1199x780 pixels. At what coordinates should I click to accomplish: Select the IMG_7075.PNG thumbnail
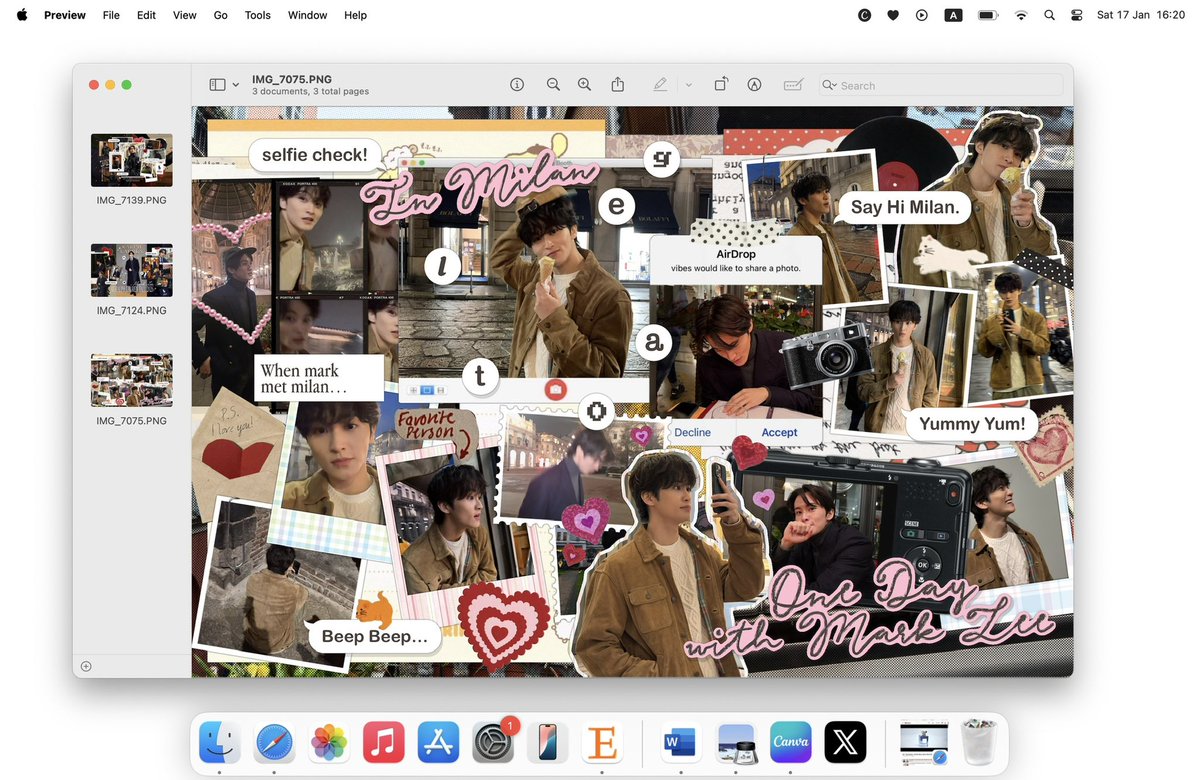(132, 380)
